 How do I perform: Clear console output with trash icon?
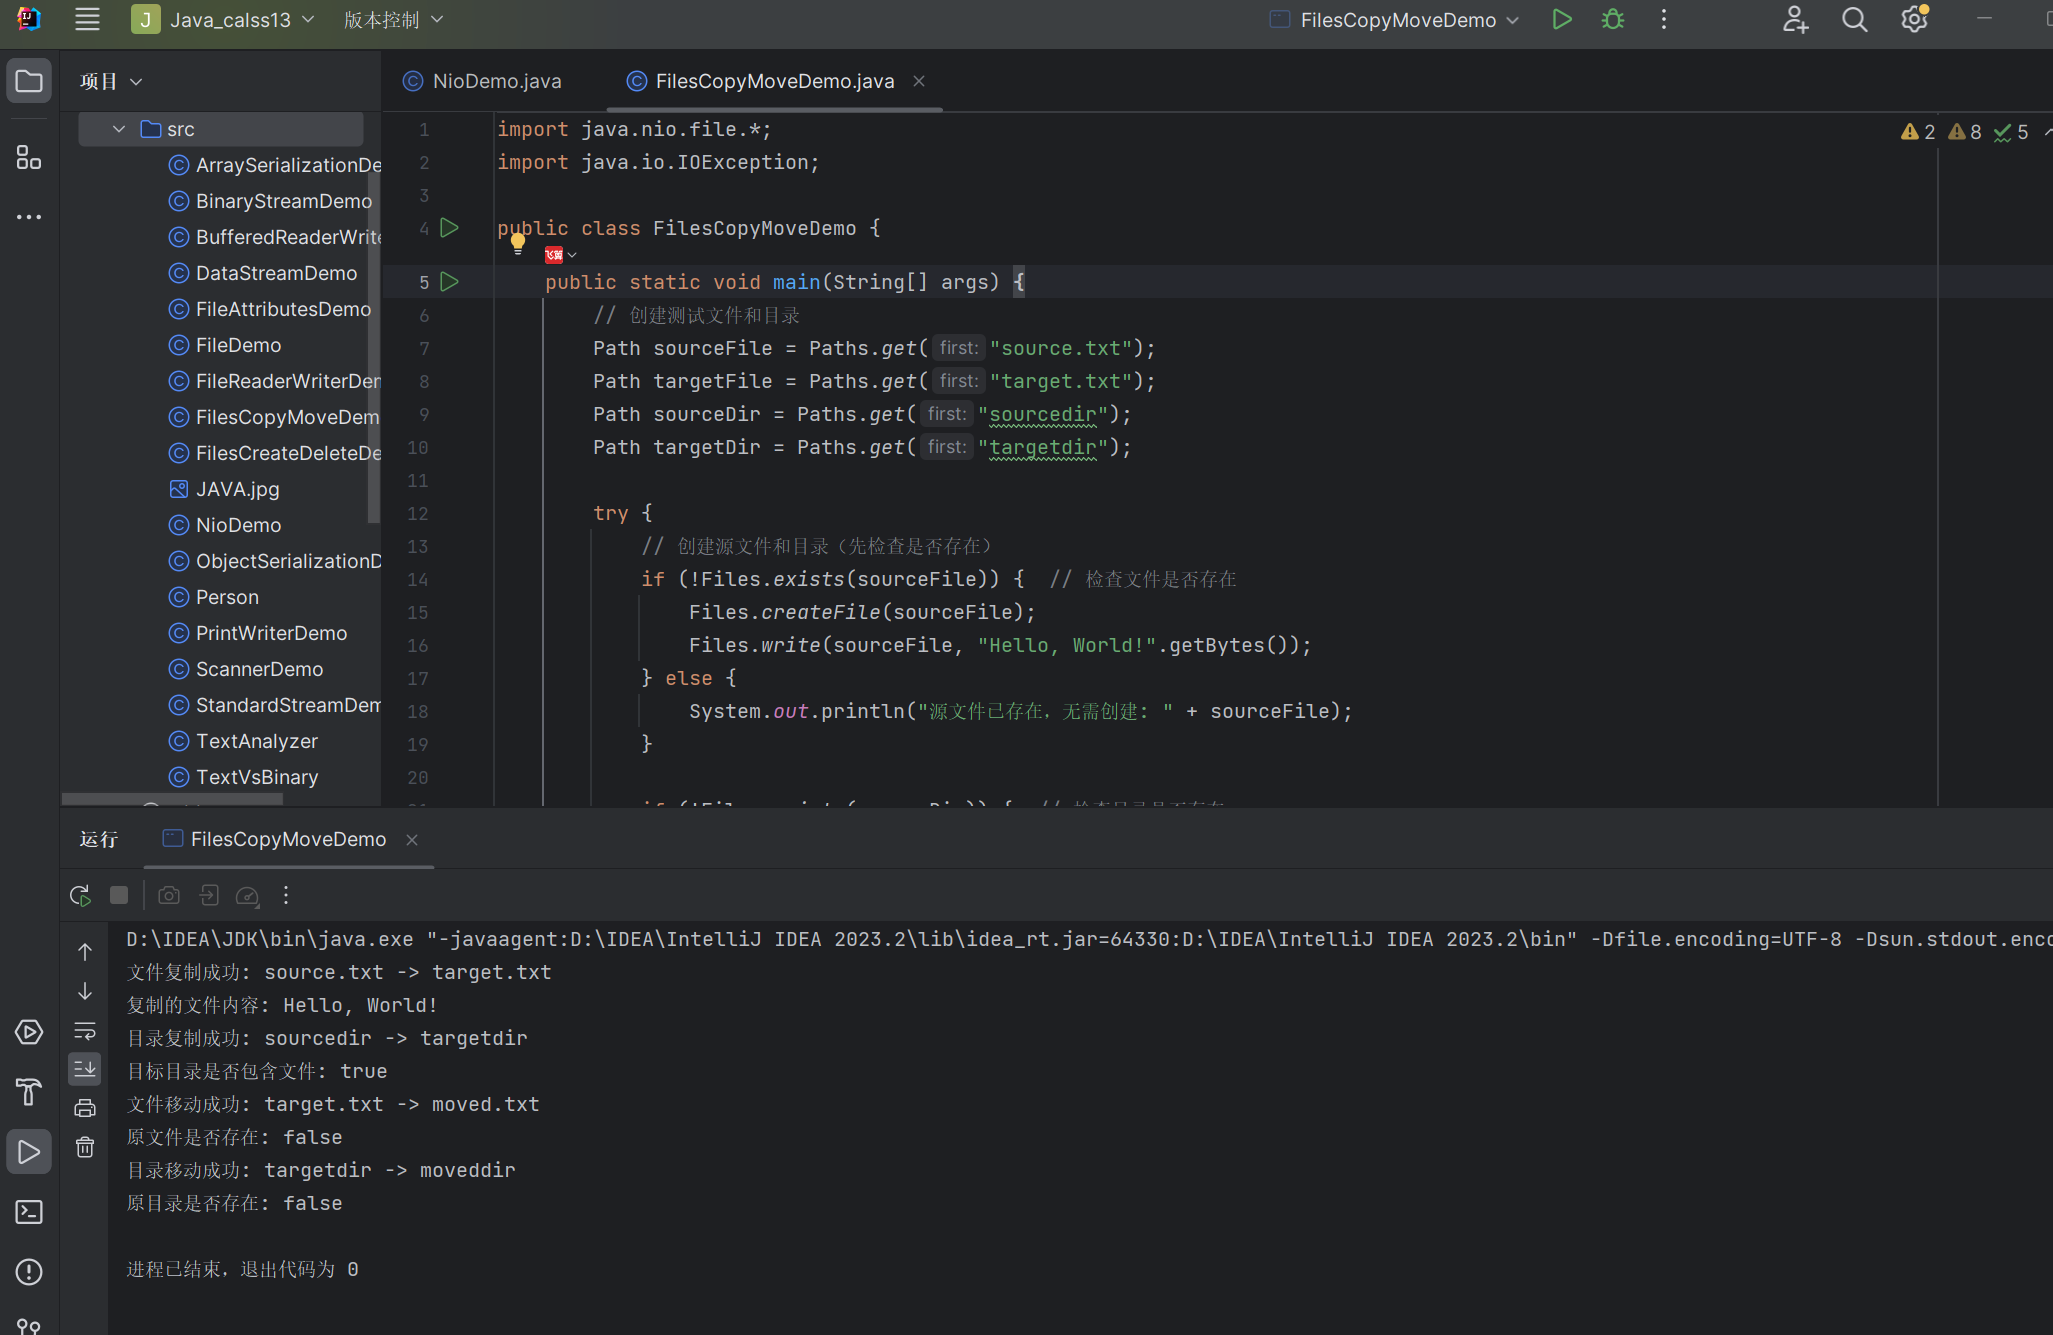point(85,1147)
